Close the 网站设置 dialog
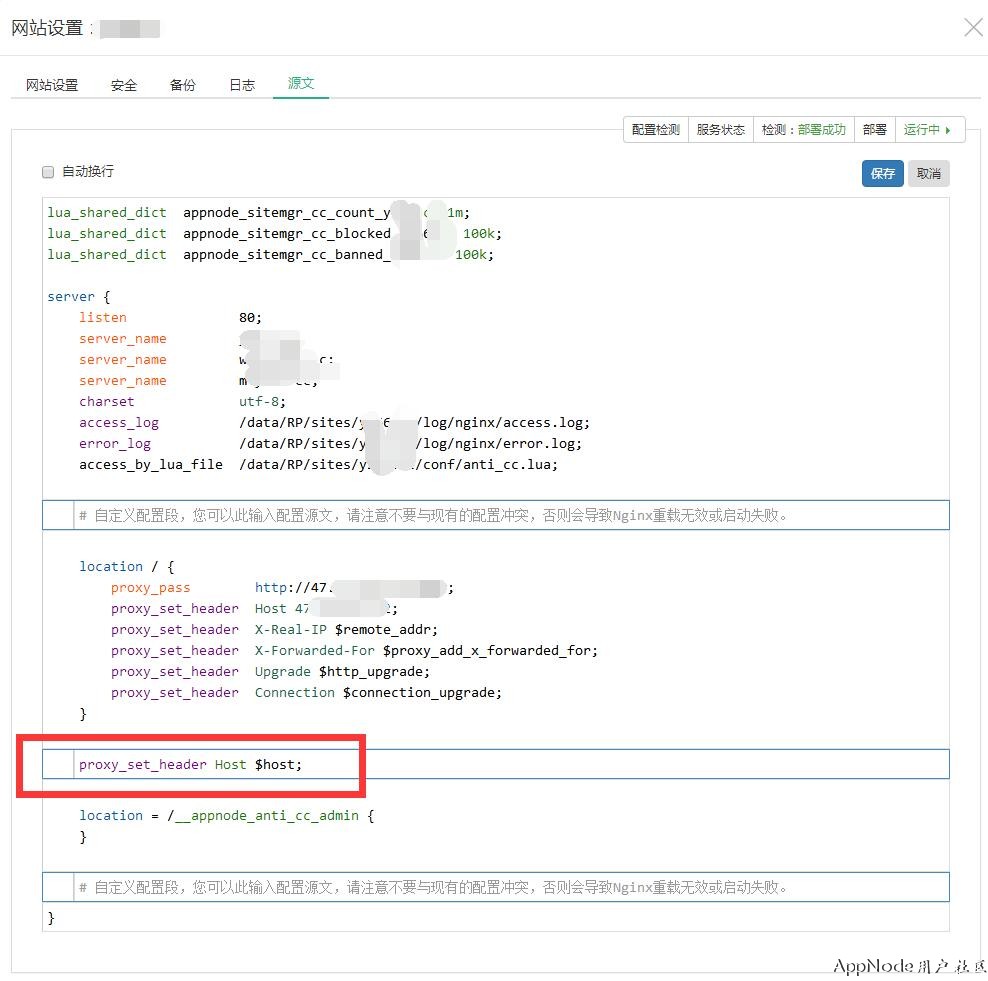This screenshot has height=981, width=988. 974,28
